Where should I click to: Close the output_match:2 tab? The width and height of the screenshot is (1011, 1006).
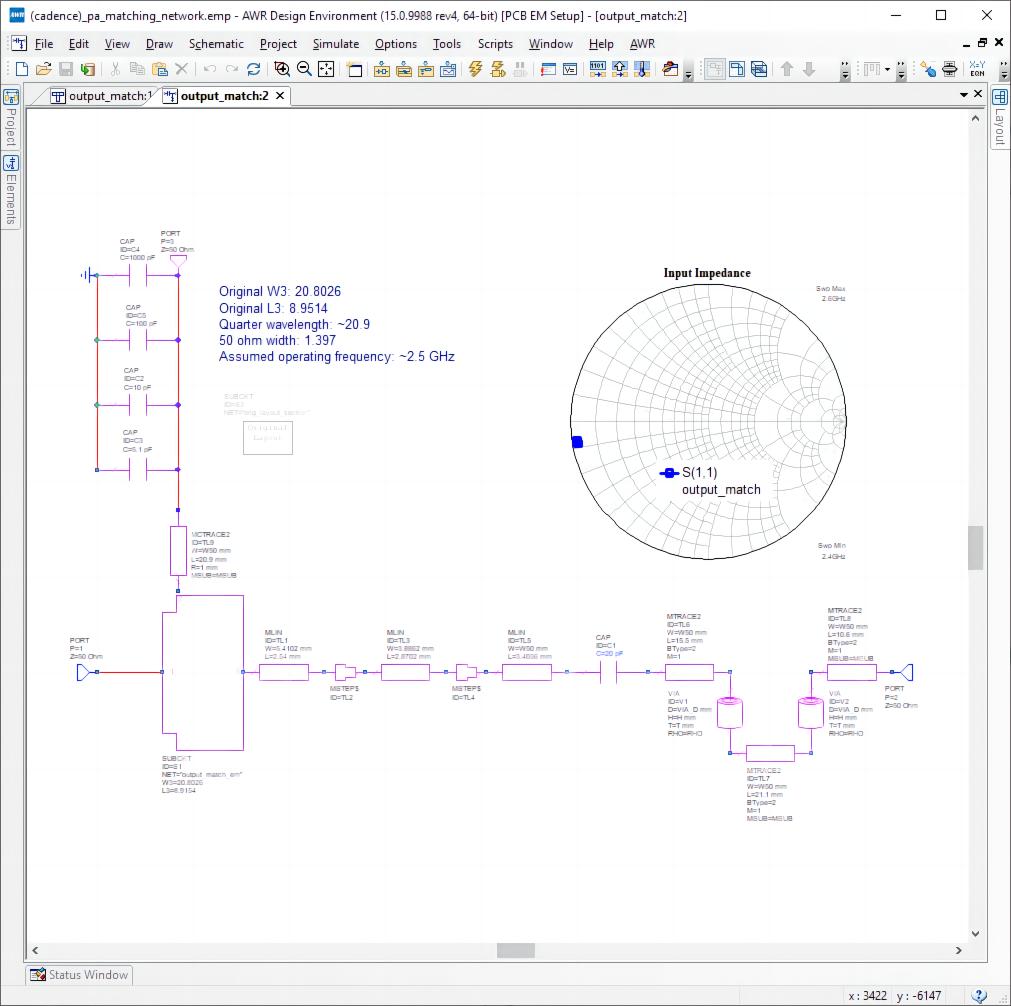point(280,96)
